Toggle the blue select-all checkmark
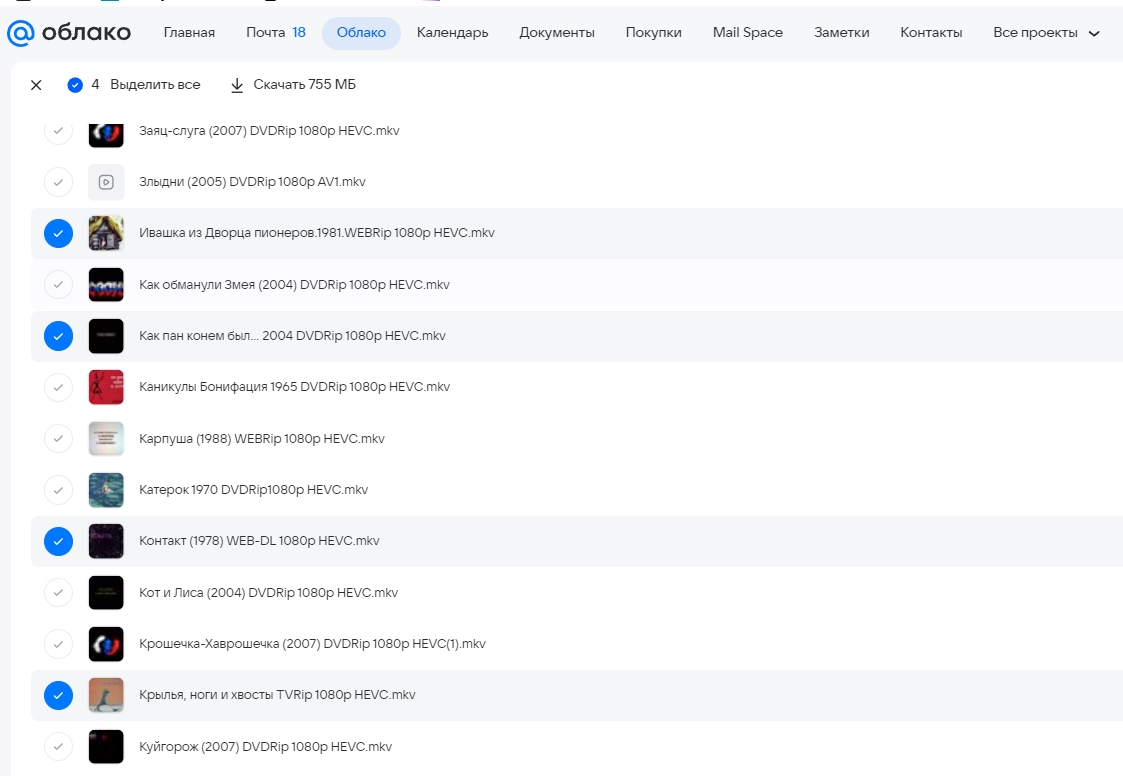1123x776 pixels. [75, 85]
